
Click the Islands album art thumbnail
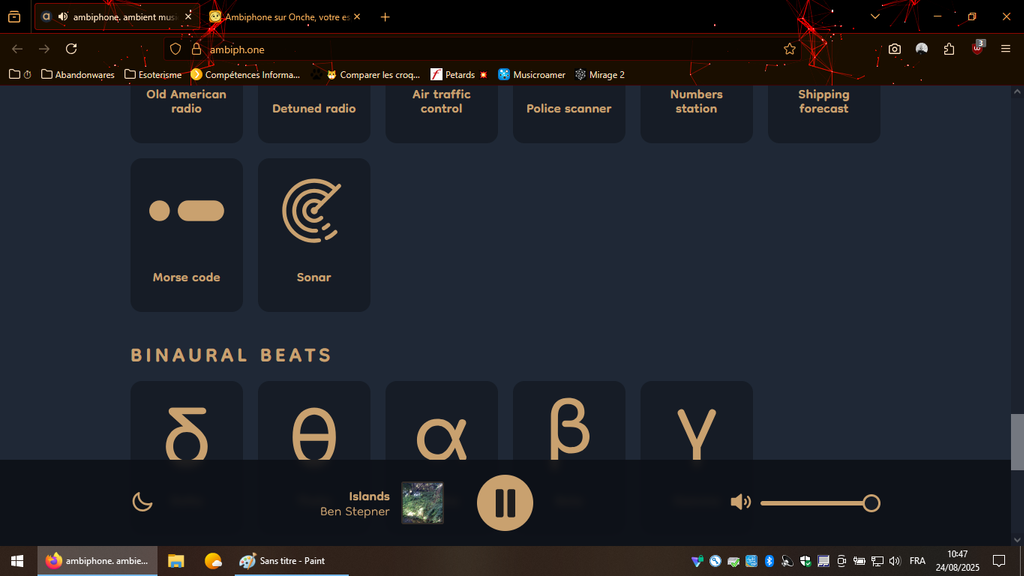[x=422, y=502]
